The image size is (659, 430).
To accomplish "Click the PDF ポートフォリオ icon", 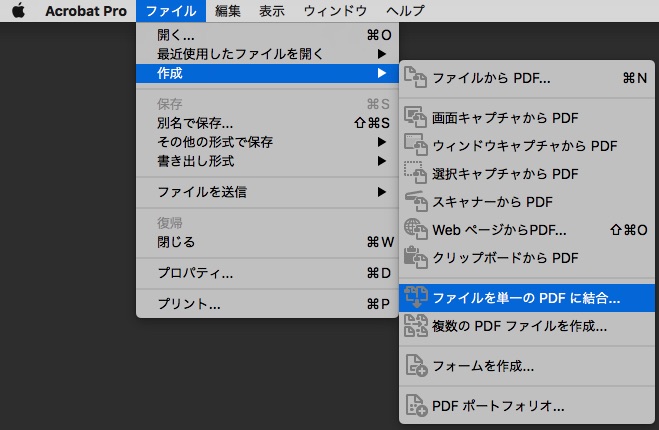I will (416, 406).
